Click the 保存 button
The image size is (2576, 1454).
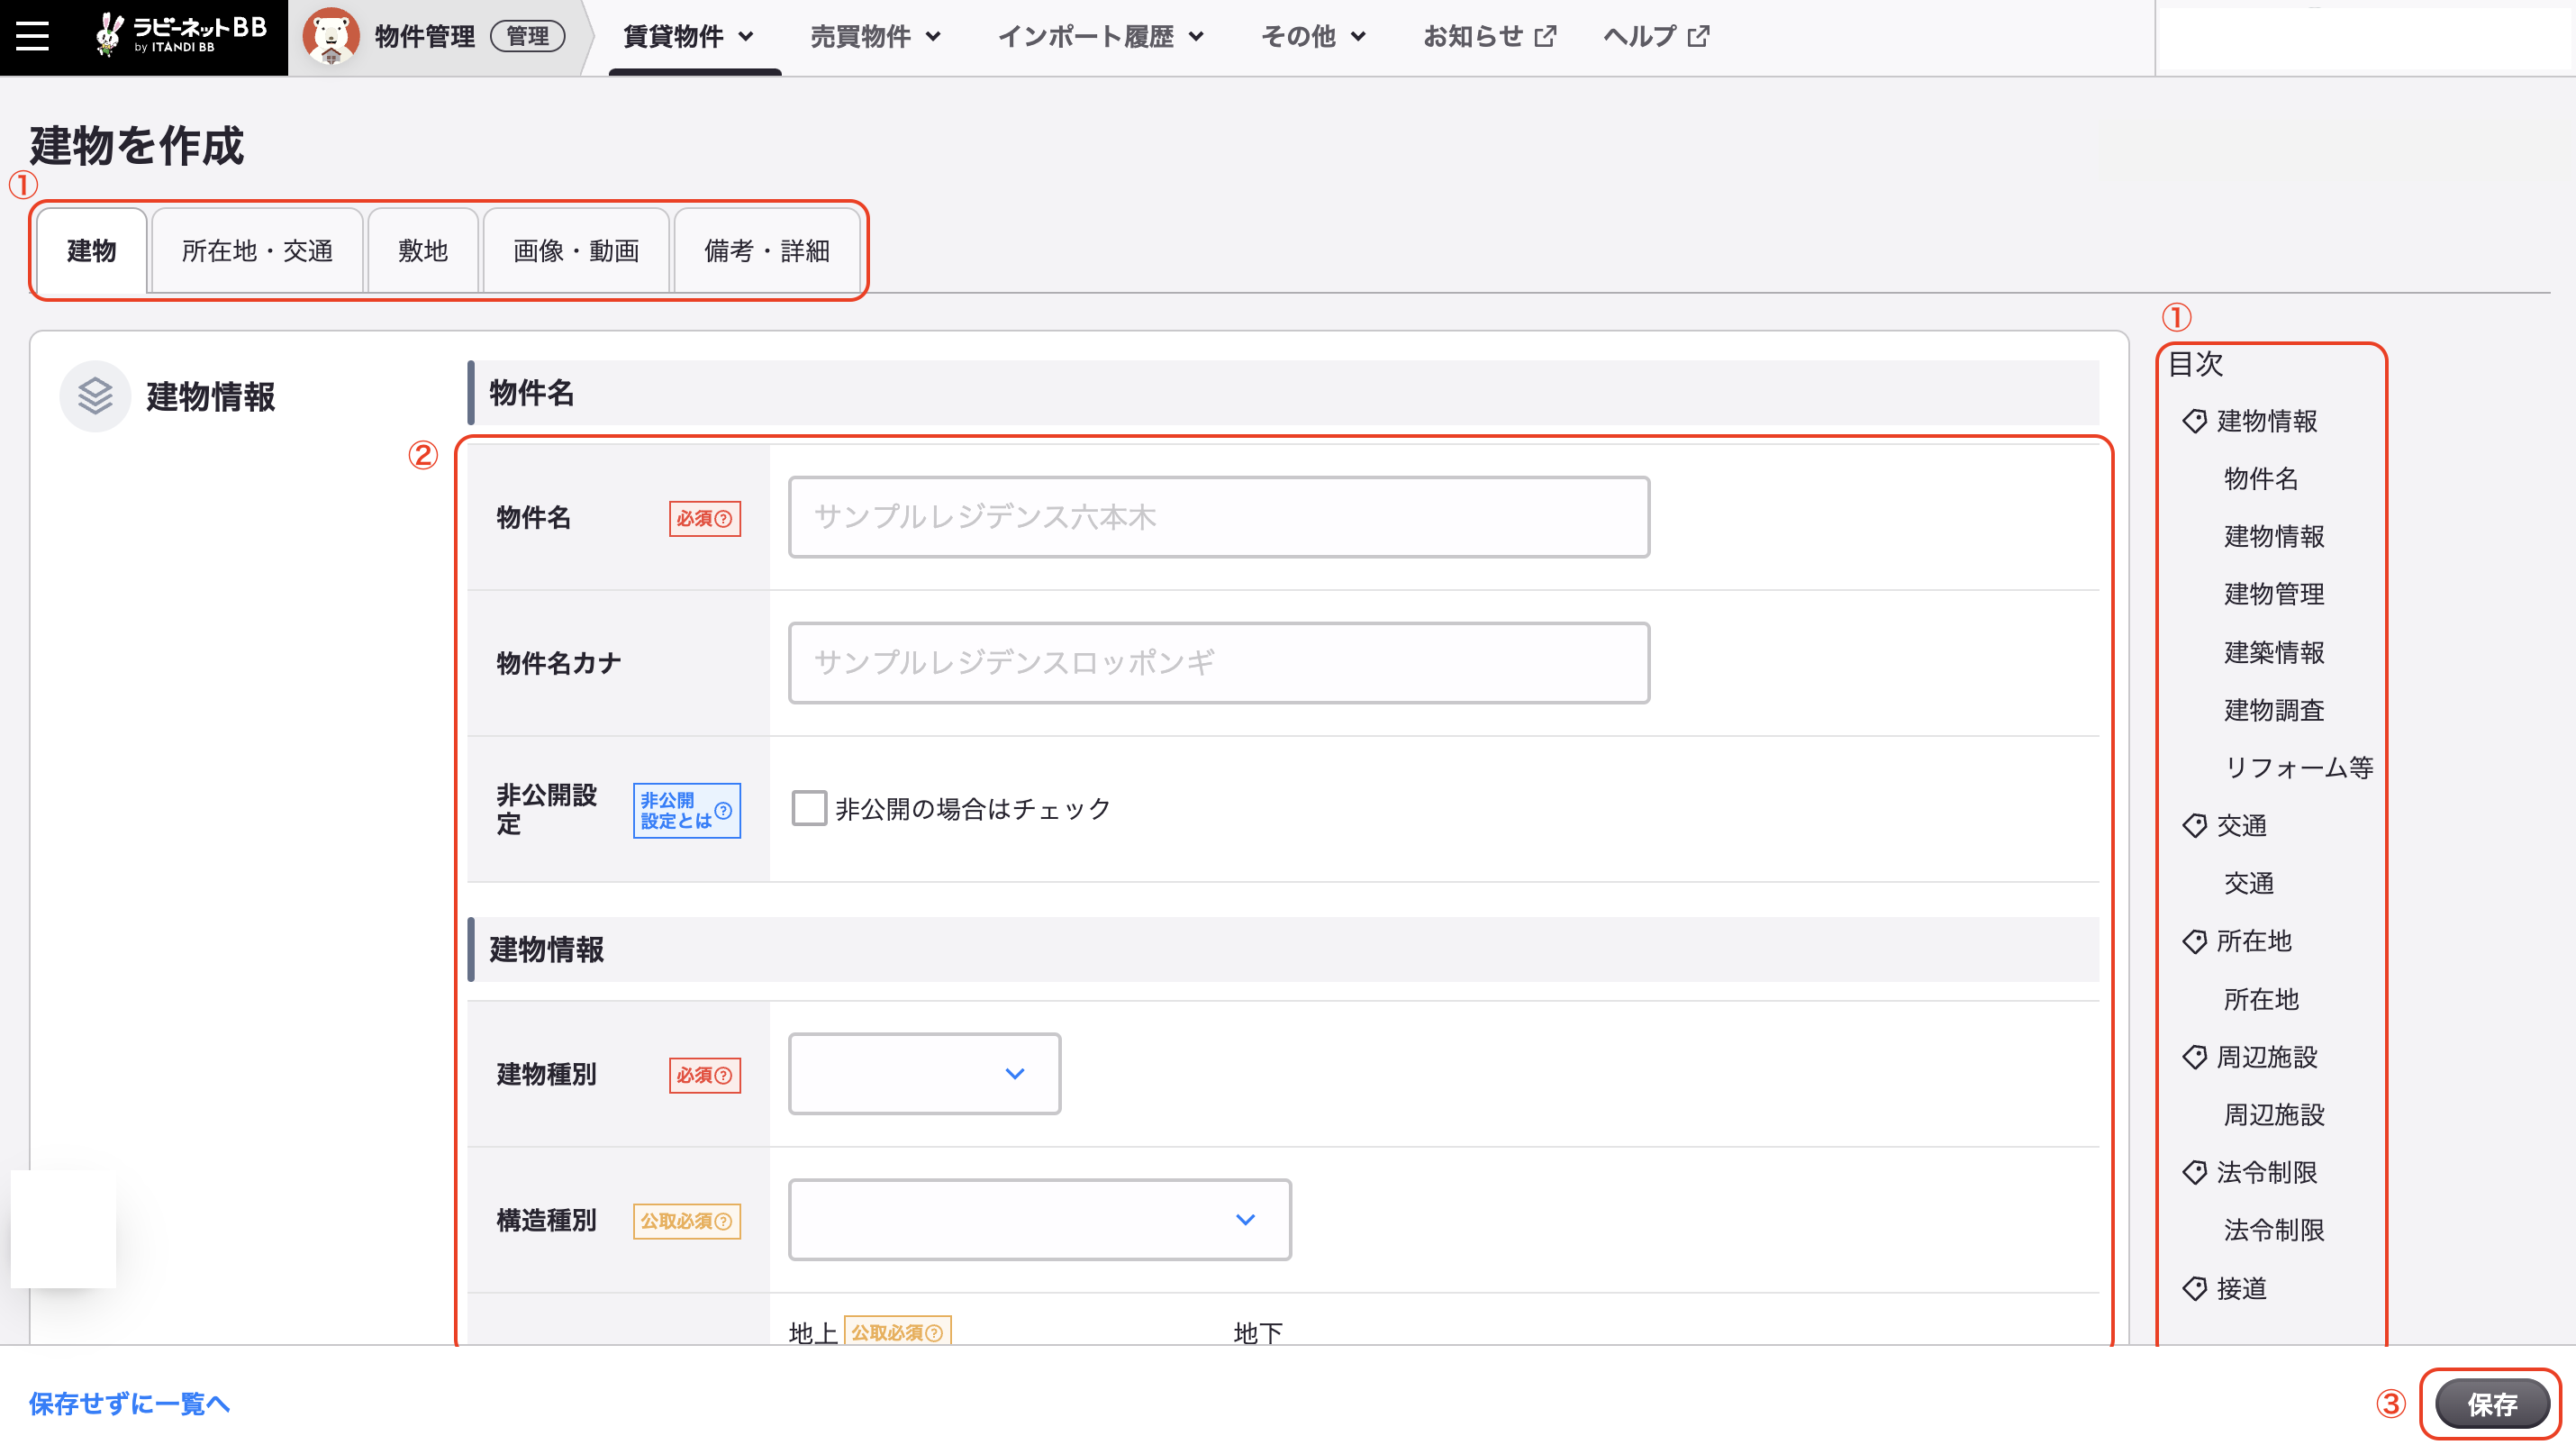click(2492, 1404)
